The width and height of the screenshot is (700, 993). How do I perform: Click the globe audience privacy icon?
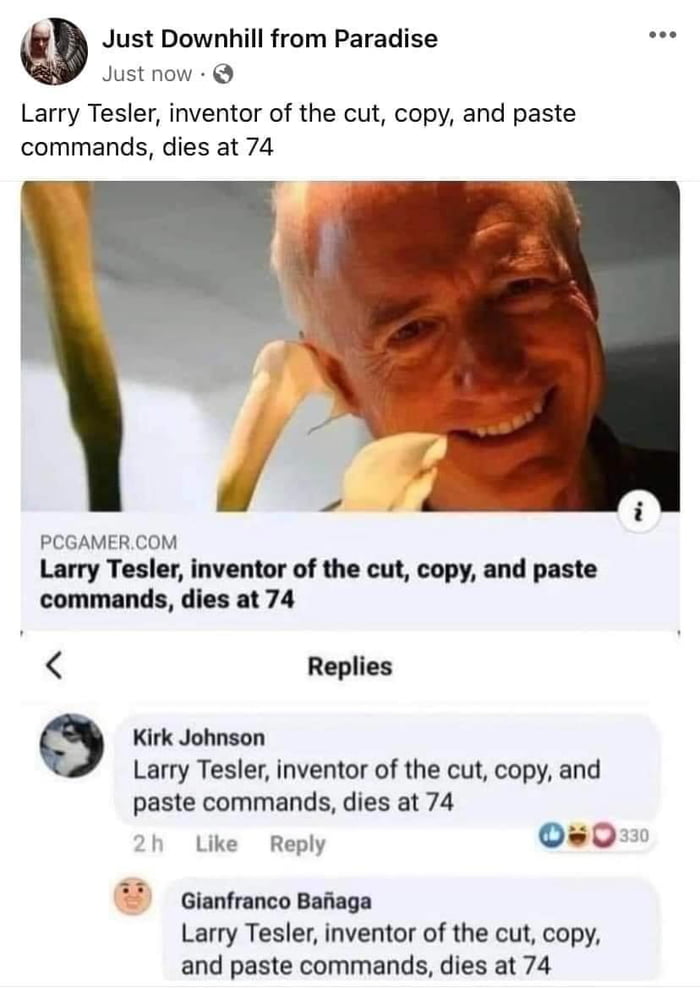tap(178, 70)
